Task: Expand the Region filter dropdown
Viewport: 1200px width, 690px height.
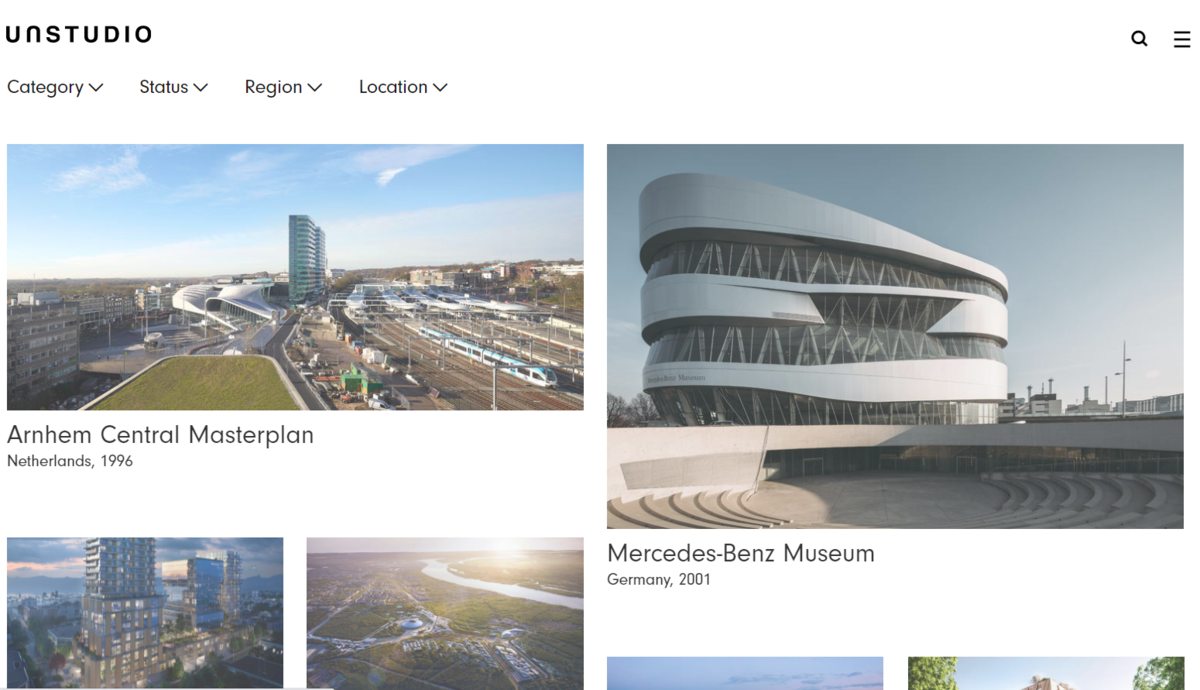Action: pyautogui.click(x=284, y=87)
